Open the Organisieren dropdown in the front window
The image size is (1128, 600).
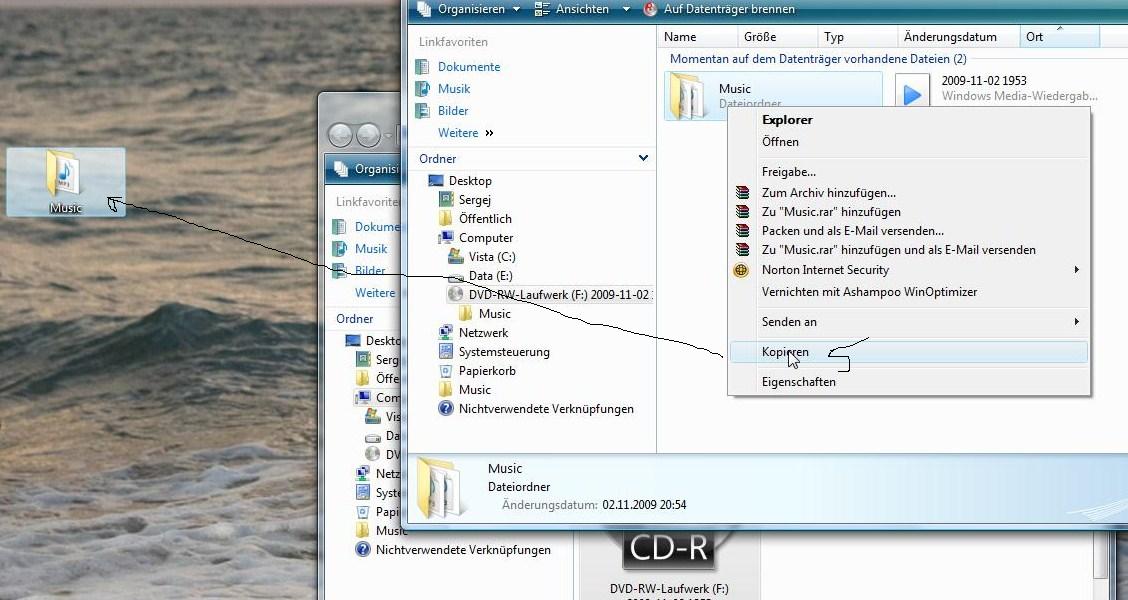tap(478, 9)
